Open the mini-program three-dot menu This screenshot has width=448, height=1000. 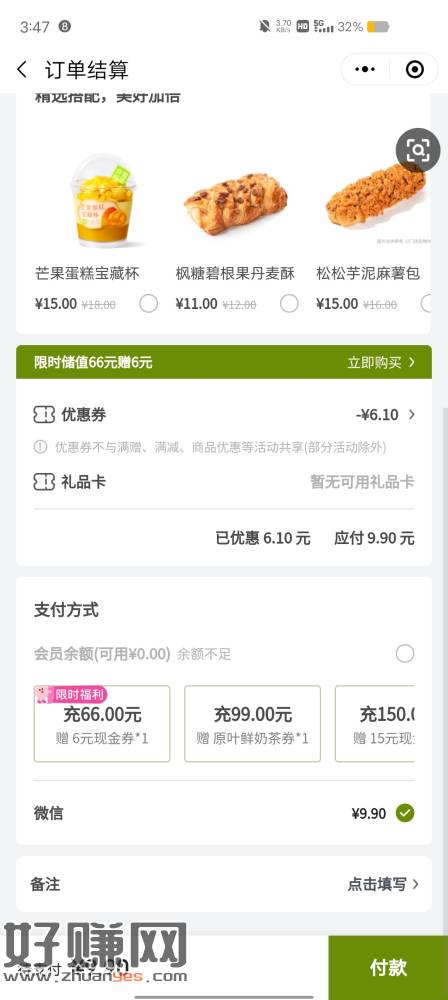pos(366,70)
